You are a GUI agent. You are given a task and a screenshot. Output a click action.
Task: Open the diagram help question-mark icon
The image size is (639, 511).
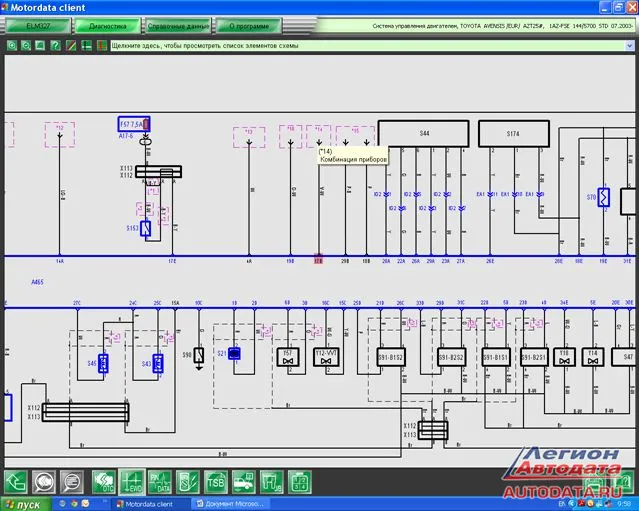[55, 46]
